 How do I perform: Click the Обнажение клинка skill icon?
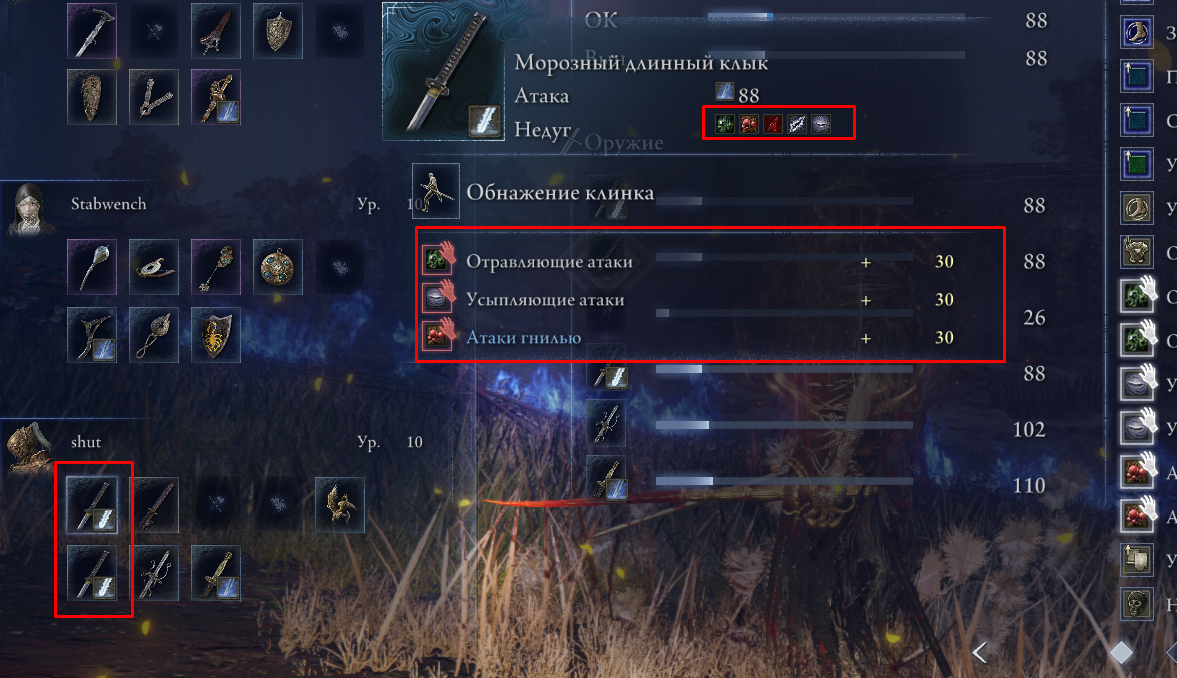[435, 191]
